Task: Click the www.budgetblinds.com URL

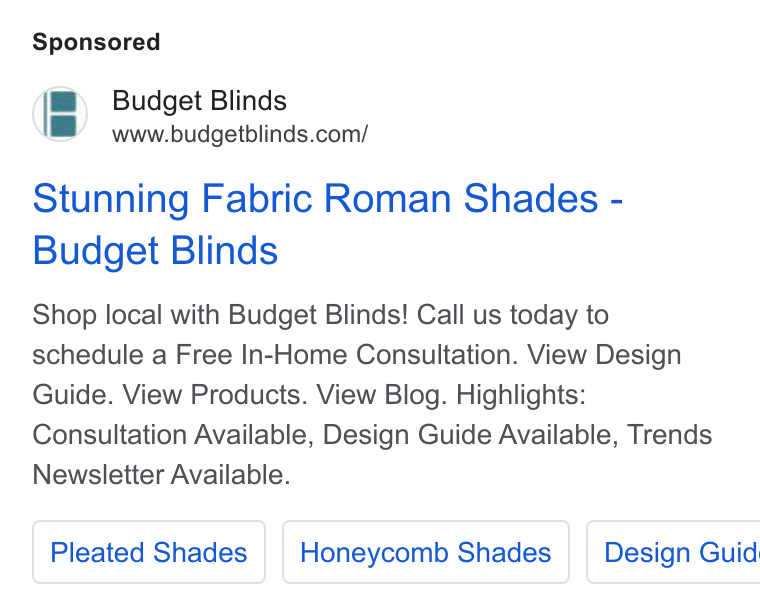Action: point(240,134)
